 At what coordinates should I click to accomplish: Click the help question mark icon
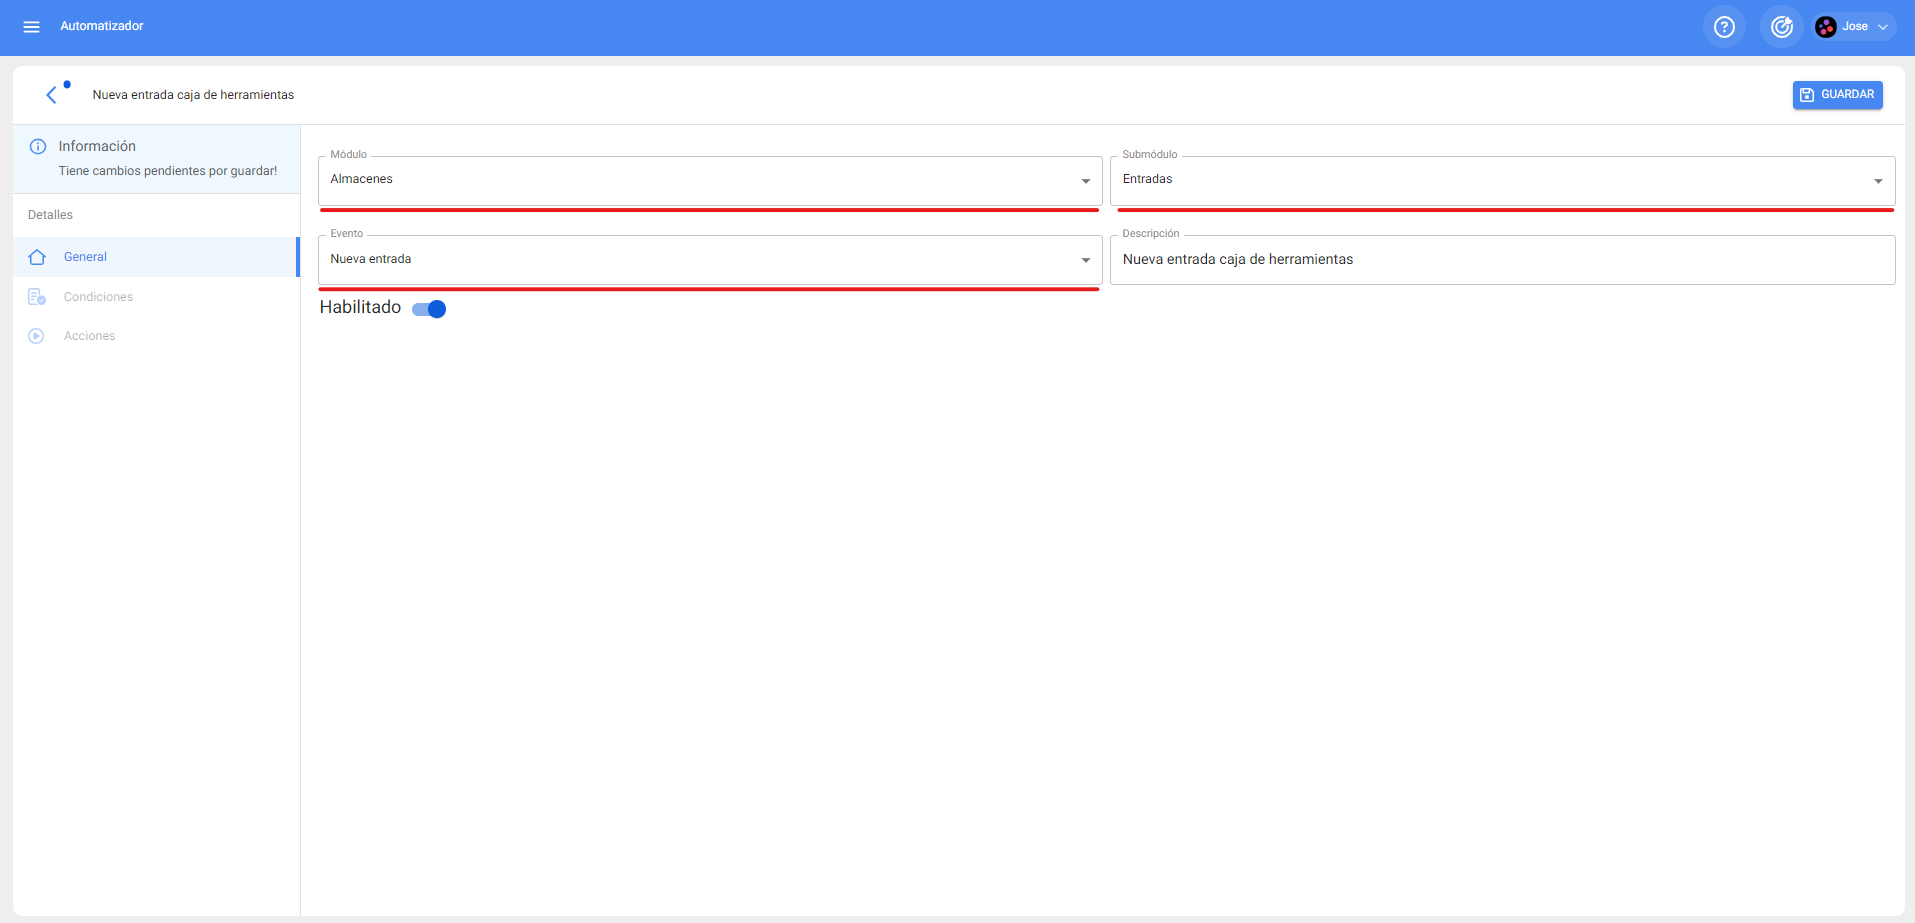(x=1724, y=27)
